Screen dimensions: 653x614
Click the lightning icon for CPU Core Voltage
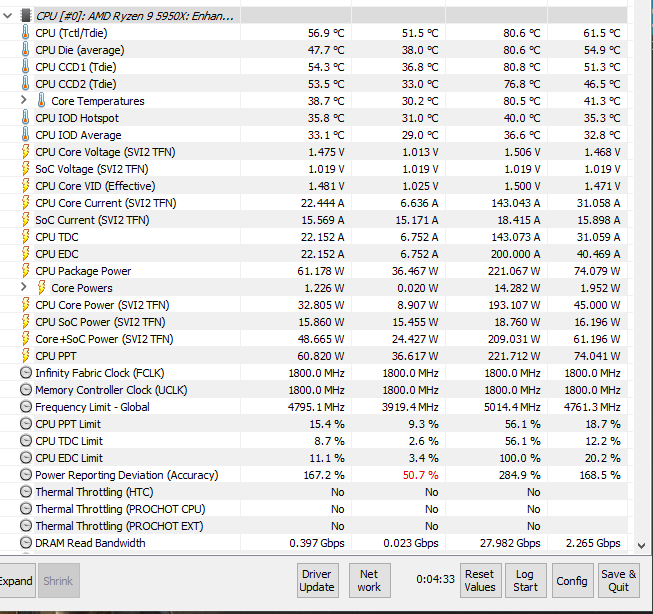[25, 152]
